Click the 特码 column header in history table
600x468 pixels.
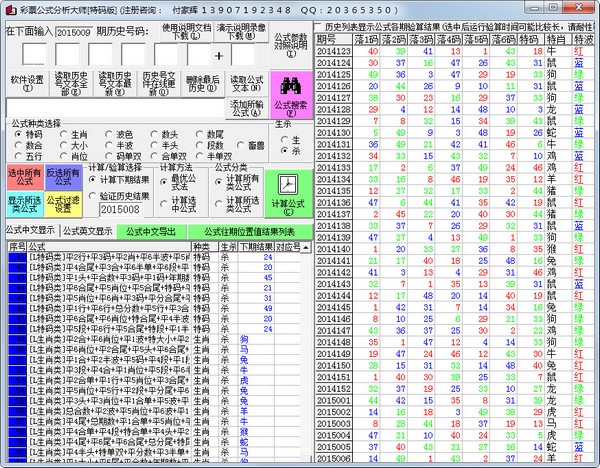[531, 39]
